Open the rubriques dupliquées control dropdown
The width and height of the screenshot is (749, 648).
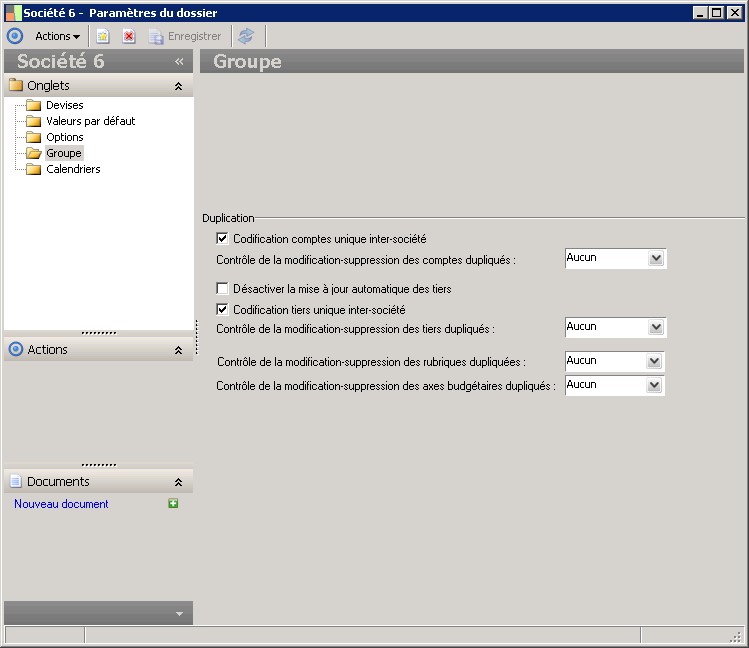pos(654,361)
